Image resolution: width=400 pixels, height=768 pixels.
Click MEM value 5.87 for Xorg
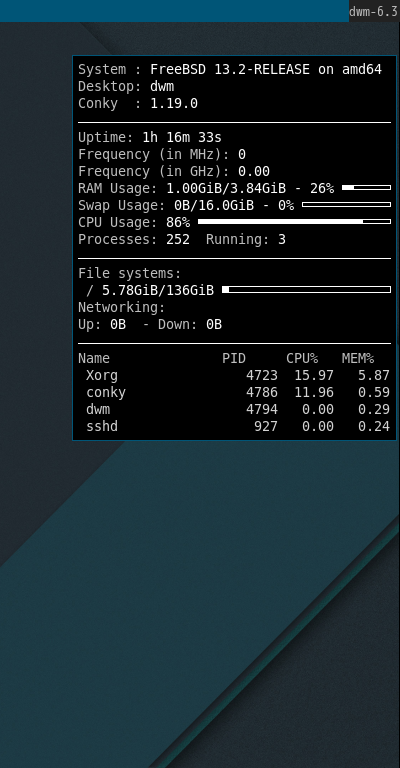374,376
